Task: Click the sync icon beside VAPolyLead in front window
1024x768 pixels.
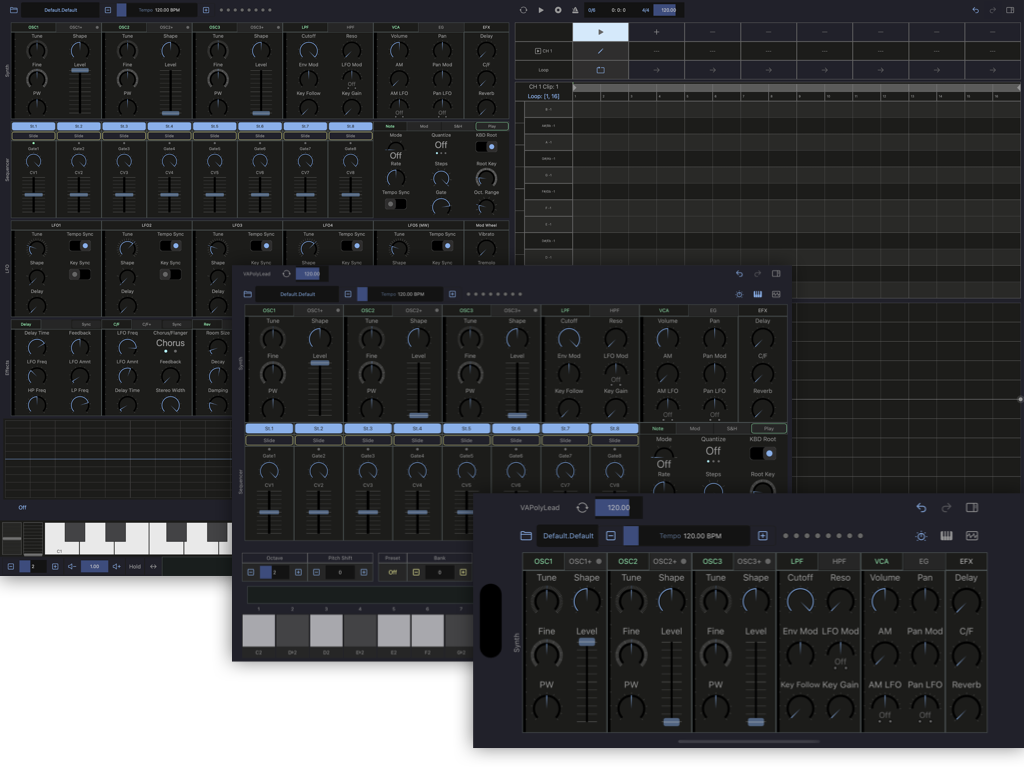Action: tap(582, 508)
